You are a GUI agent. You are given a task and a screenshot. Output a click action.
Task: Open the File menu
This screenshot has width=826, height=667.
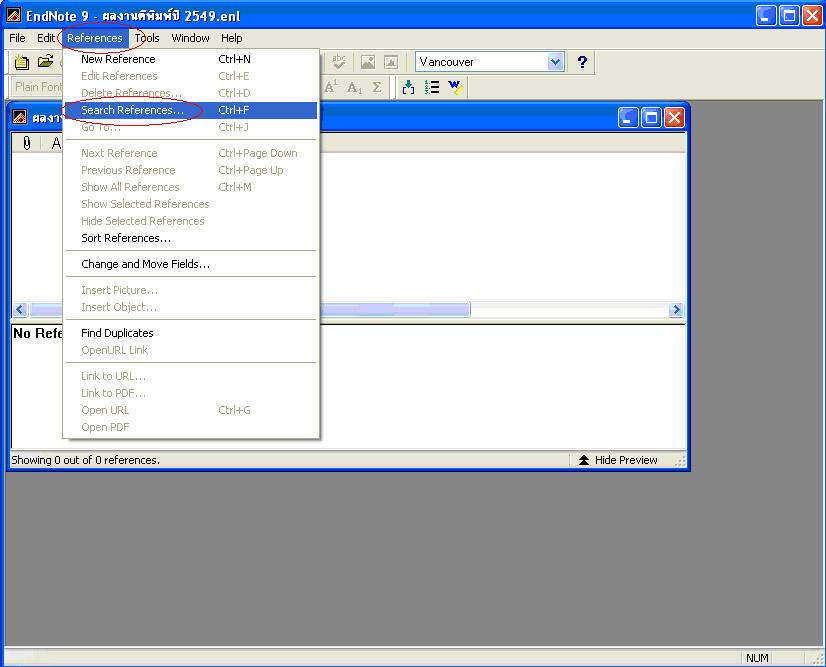(x=17, y=38)
